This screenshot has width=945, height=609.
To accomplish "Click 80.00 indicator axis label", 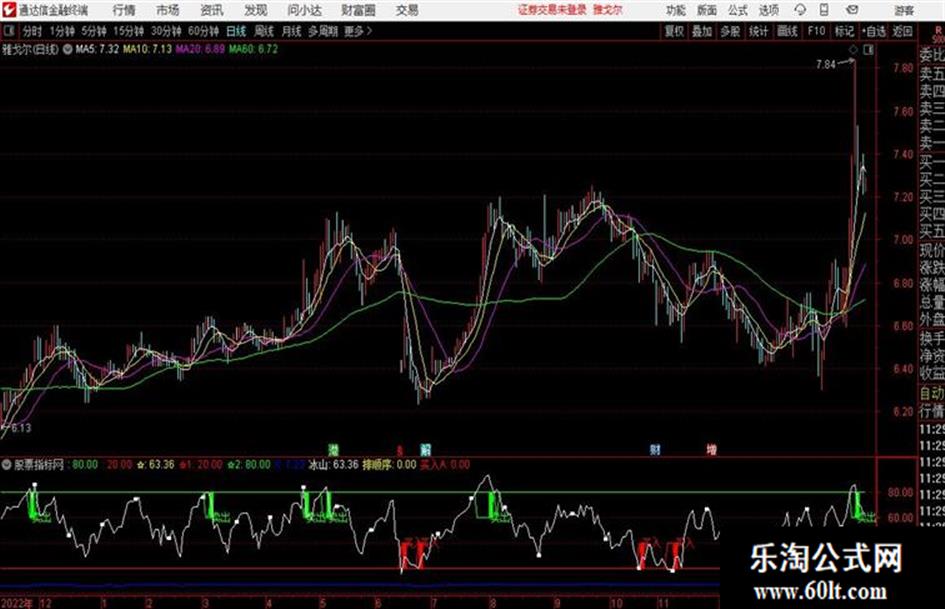I will pos(900,492).
